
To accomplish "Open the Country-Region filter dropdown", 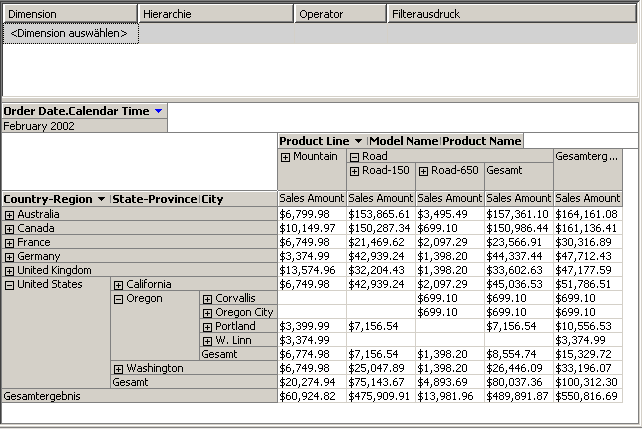I will coord(101,199).
